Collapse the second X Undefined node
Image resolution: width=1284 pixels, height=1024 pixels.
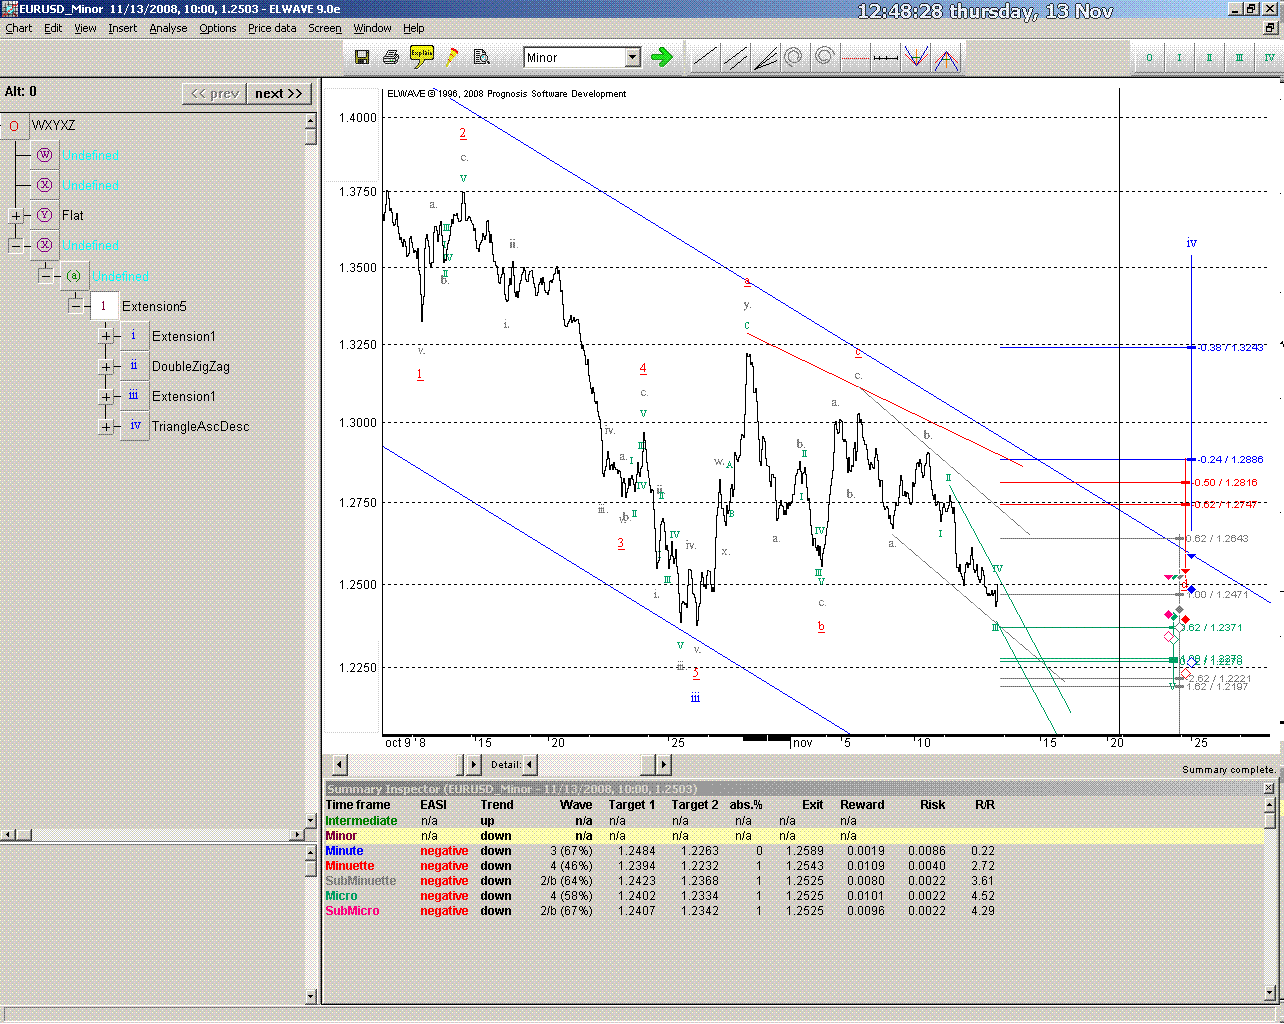coord(16,245)
